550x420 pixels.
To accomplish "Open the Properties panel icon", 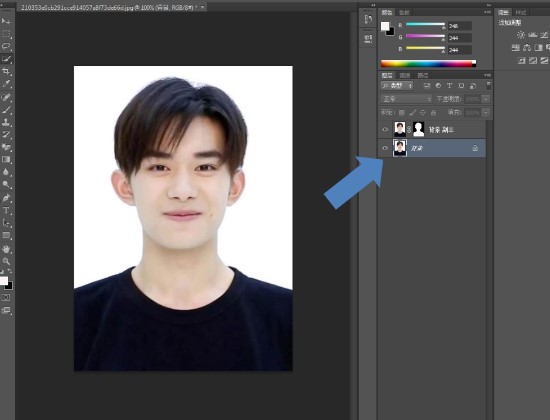I will click(368, 38).
